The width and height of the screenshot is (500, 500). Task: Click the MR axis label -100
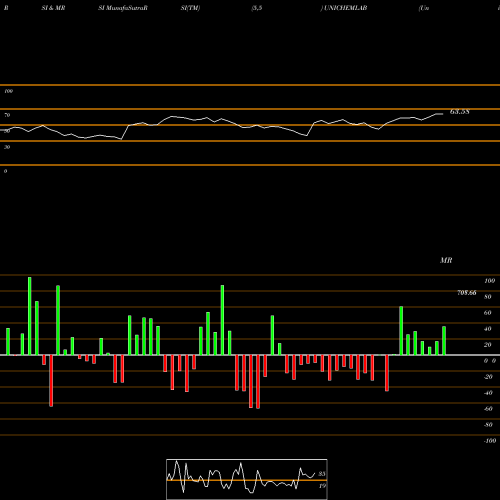coord(490,441)
